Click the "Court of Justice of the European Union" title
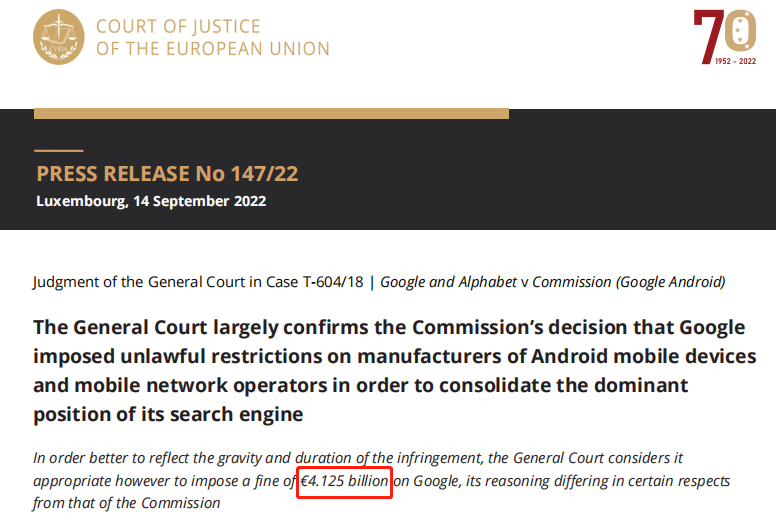 click(x=212, y=37)
